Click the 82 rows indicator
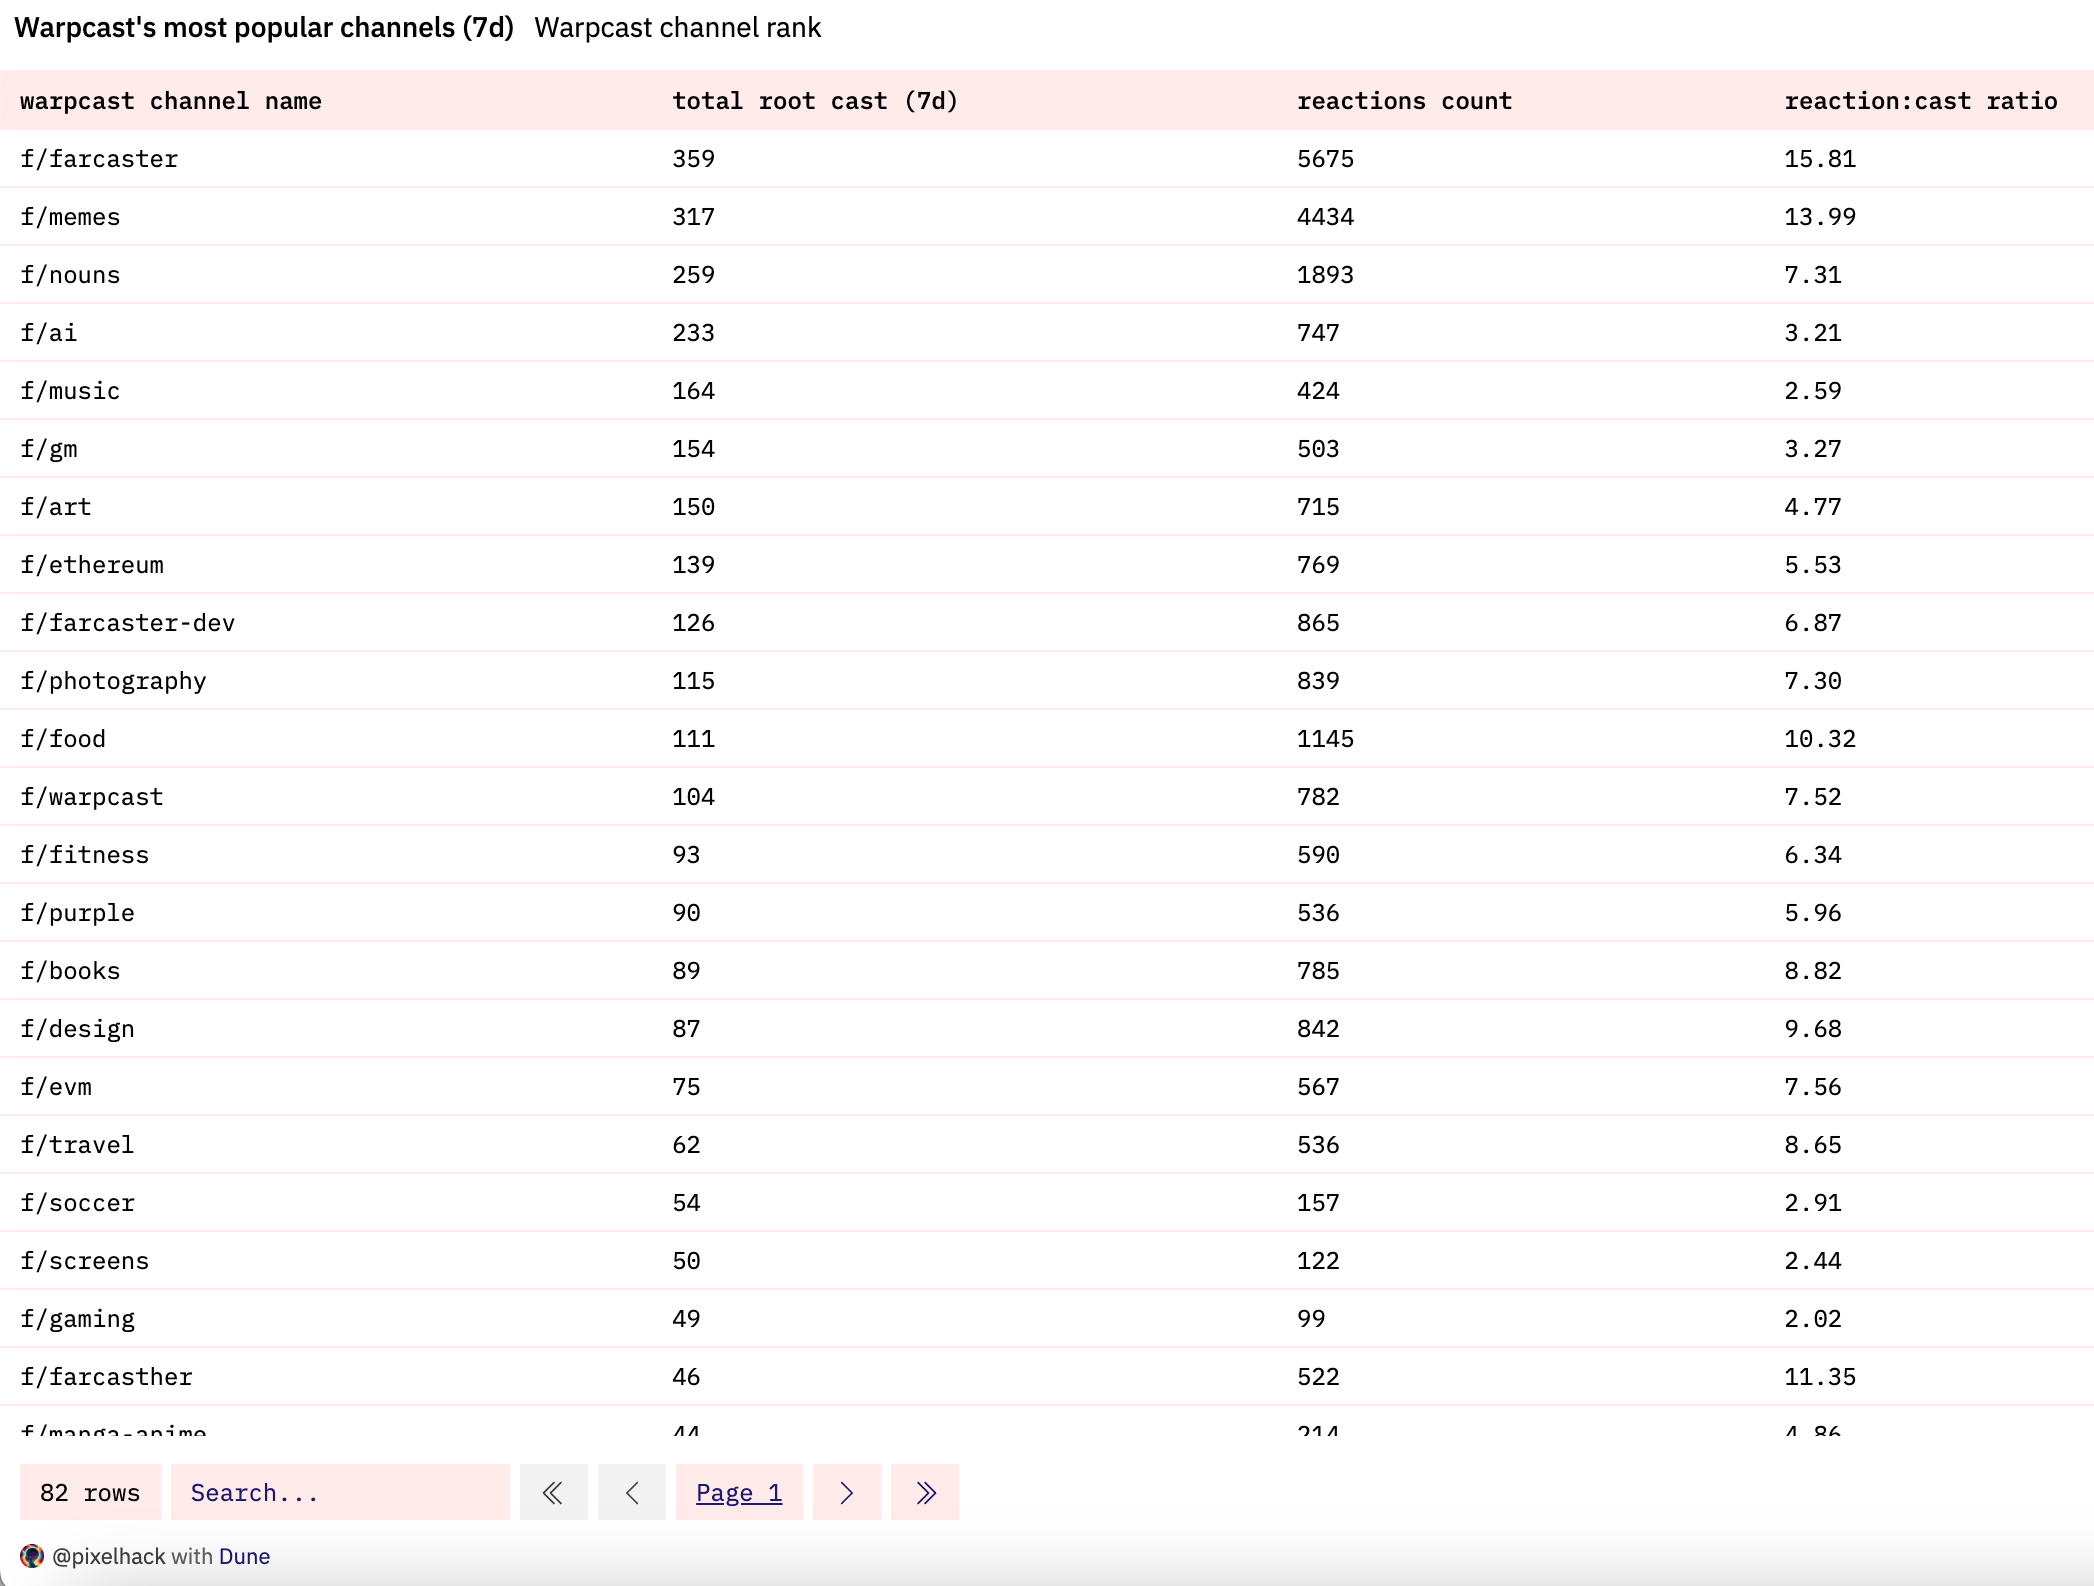The width and height of the screenshot is (2094, 1586). click(90, 1493)
